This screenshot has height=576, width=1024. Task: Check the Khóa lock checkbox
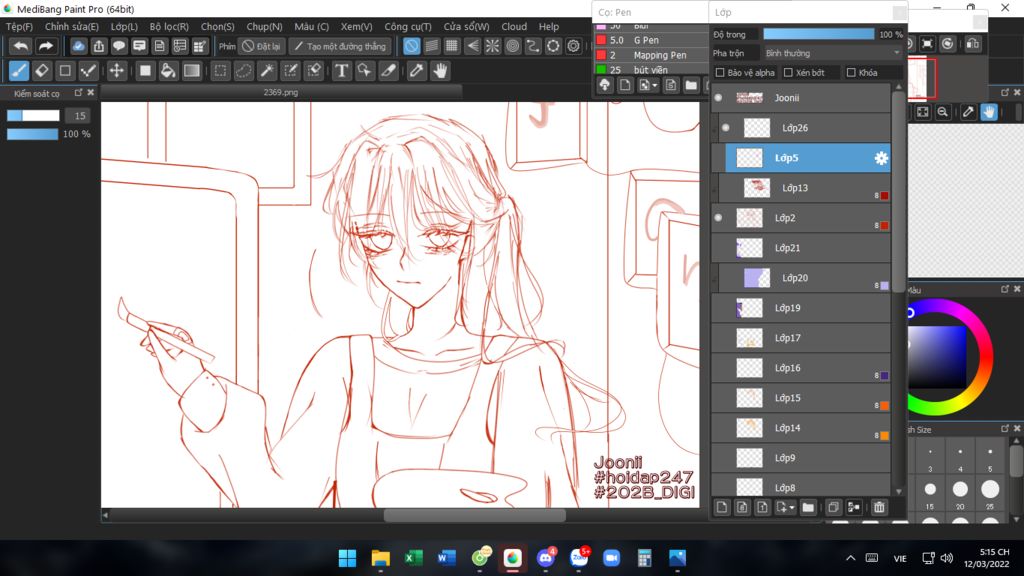(x=851, y=73)
